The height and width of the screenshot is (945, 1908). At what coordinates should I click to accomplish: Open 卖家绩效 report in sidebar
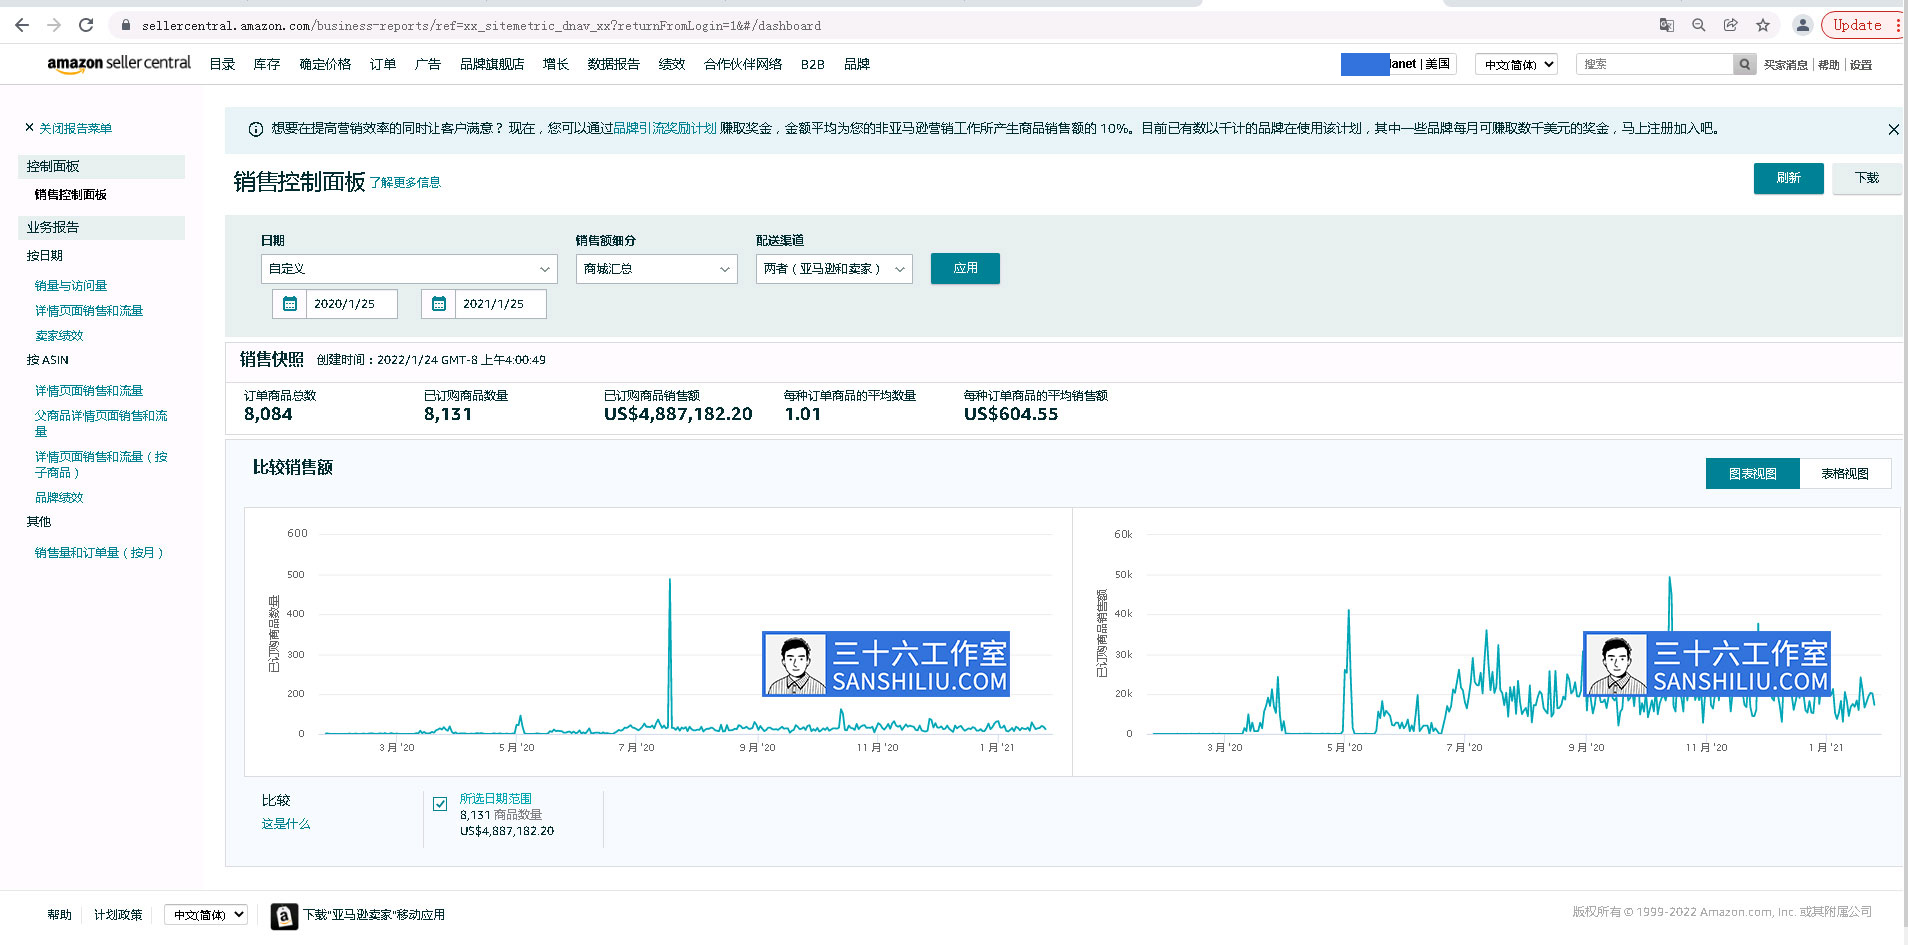pyautogui.click(x=59, y=336)
